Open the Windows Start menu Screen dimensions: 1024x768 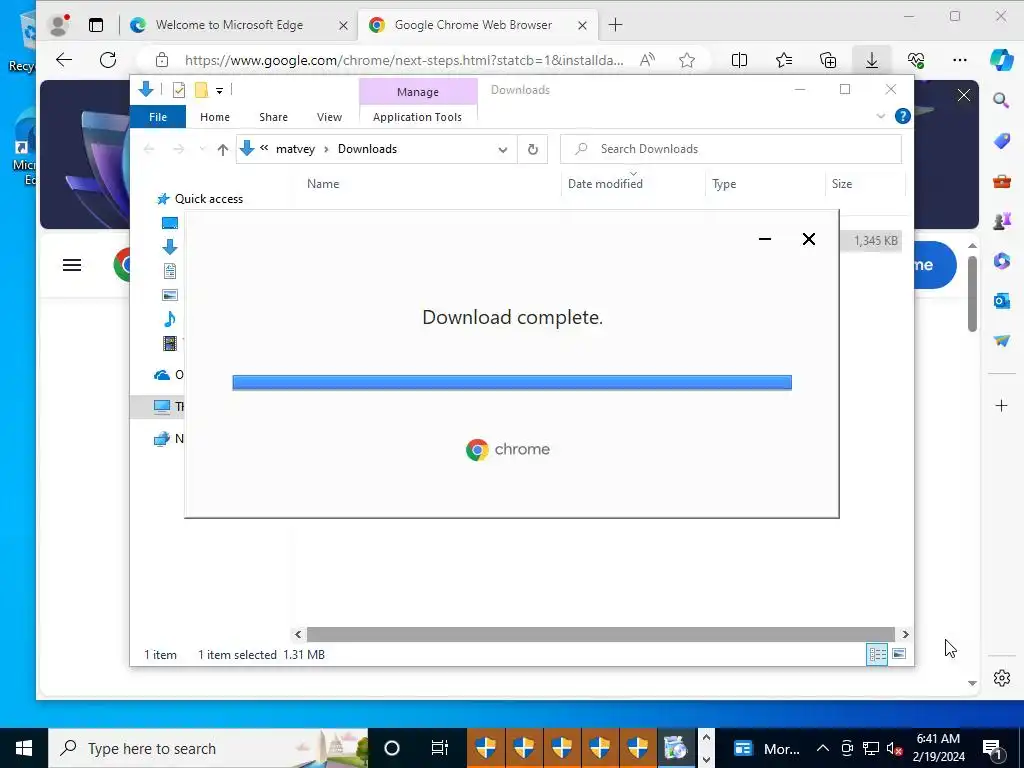click(x=24, y=748)
